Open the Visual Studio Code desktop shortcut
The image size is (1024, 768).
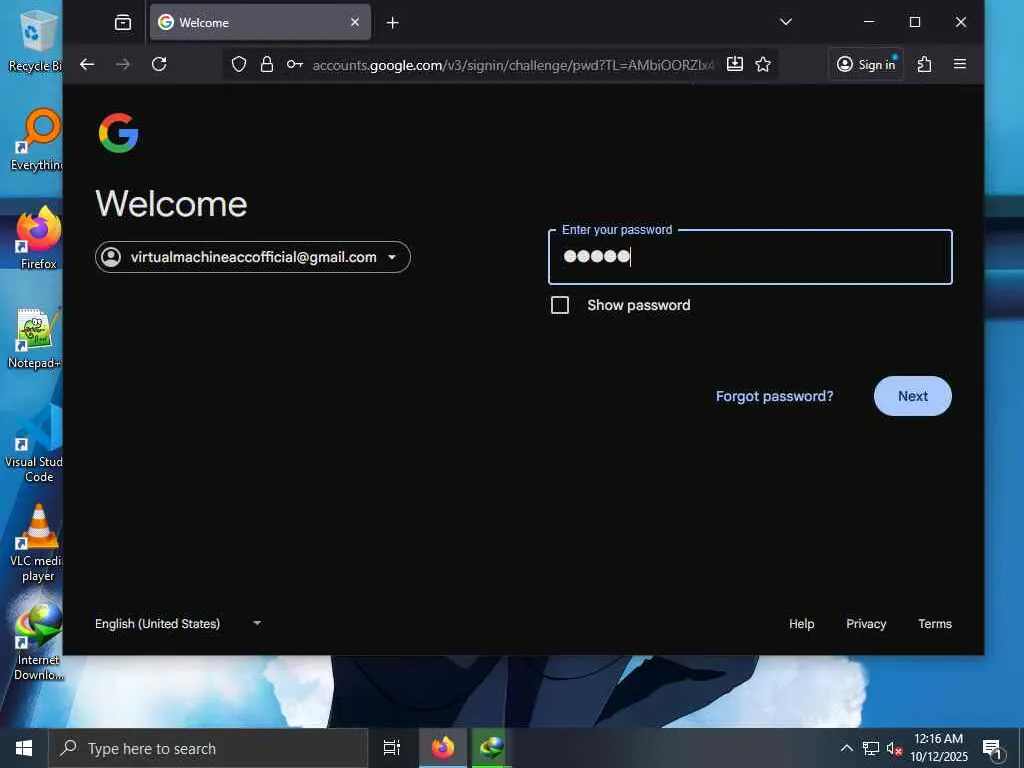(34, 444)
